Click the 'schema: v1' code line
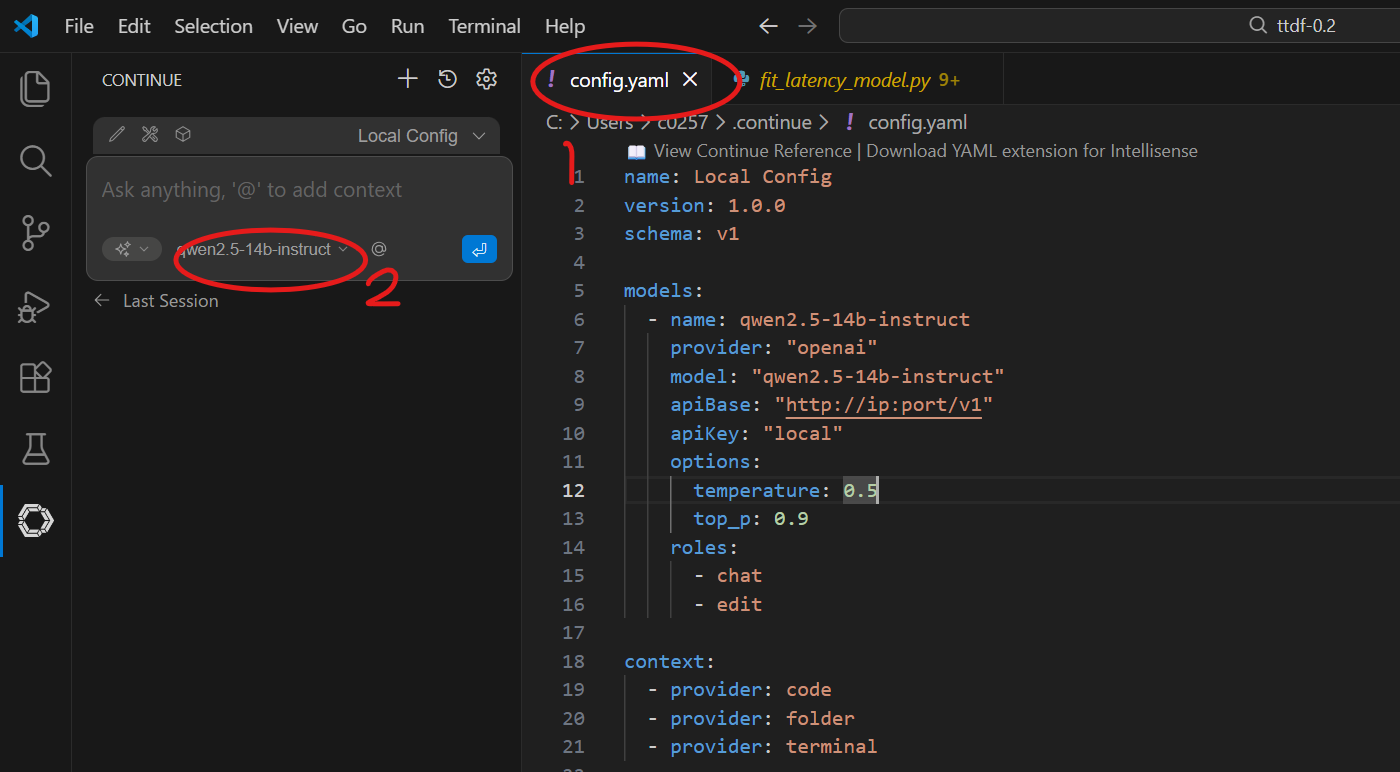The image size is (1400, 772). tap(682, 234)
